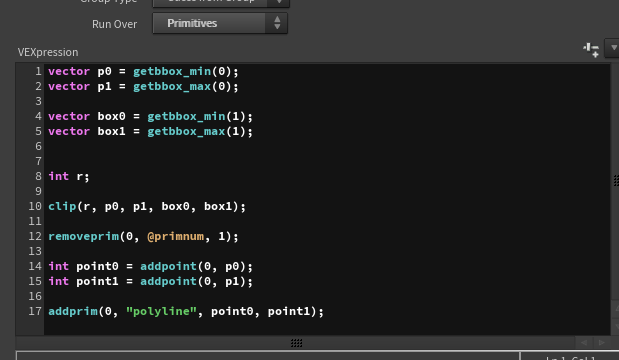Click the dotted resize grip below editor
Image resolution: width=619 pixels, height=360 pixels.
click(x=296, y=343)
